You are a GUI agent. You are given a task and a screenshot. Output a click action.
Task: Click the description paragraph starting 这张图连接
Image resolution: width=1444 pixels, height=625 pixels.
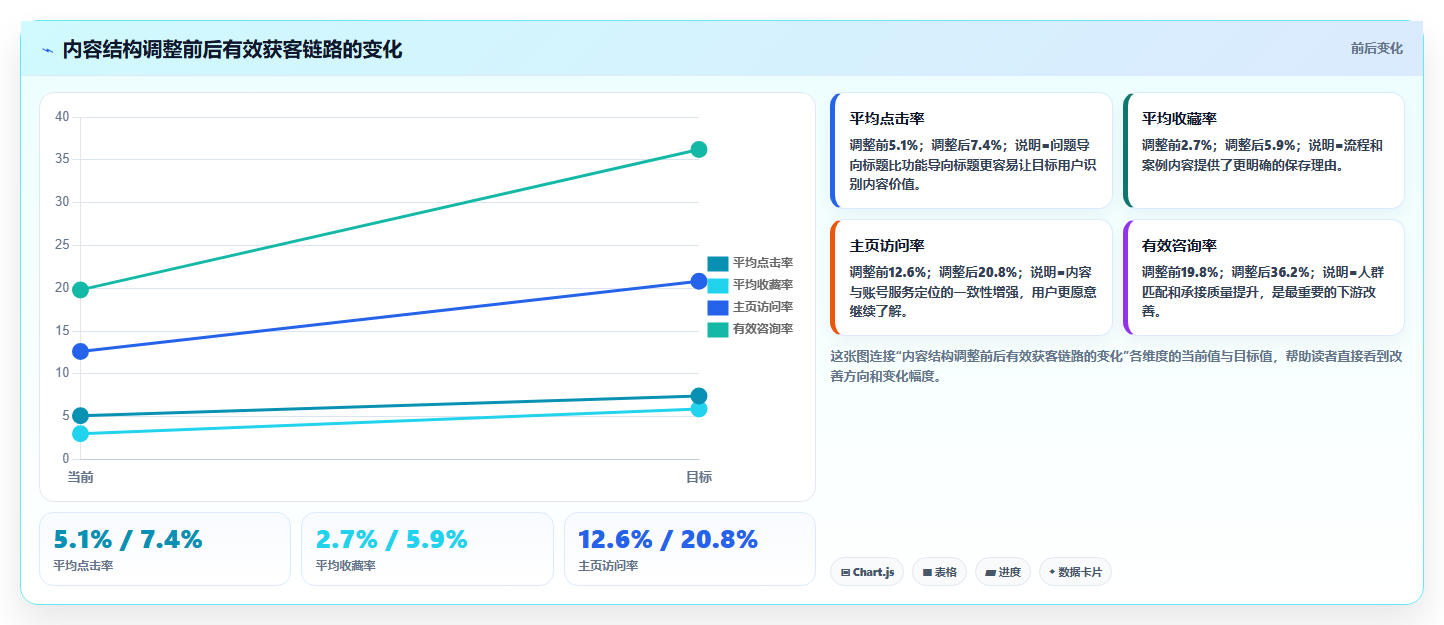point(1116,366)
